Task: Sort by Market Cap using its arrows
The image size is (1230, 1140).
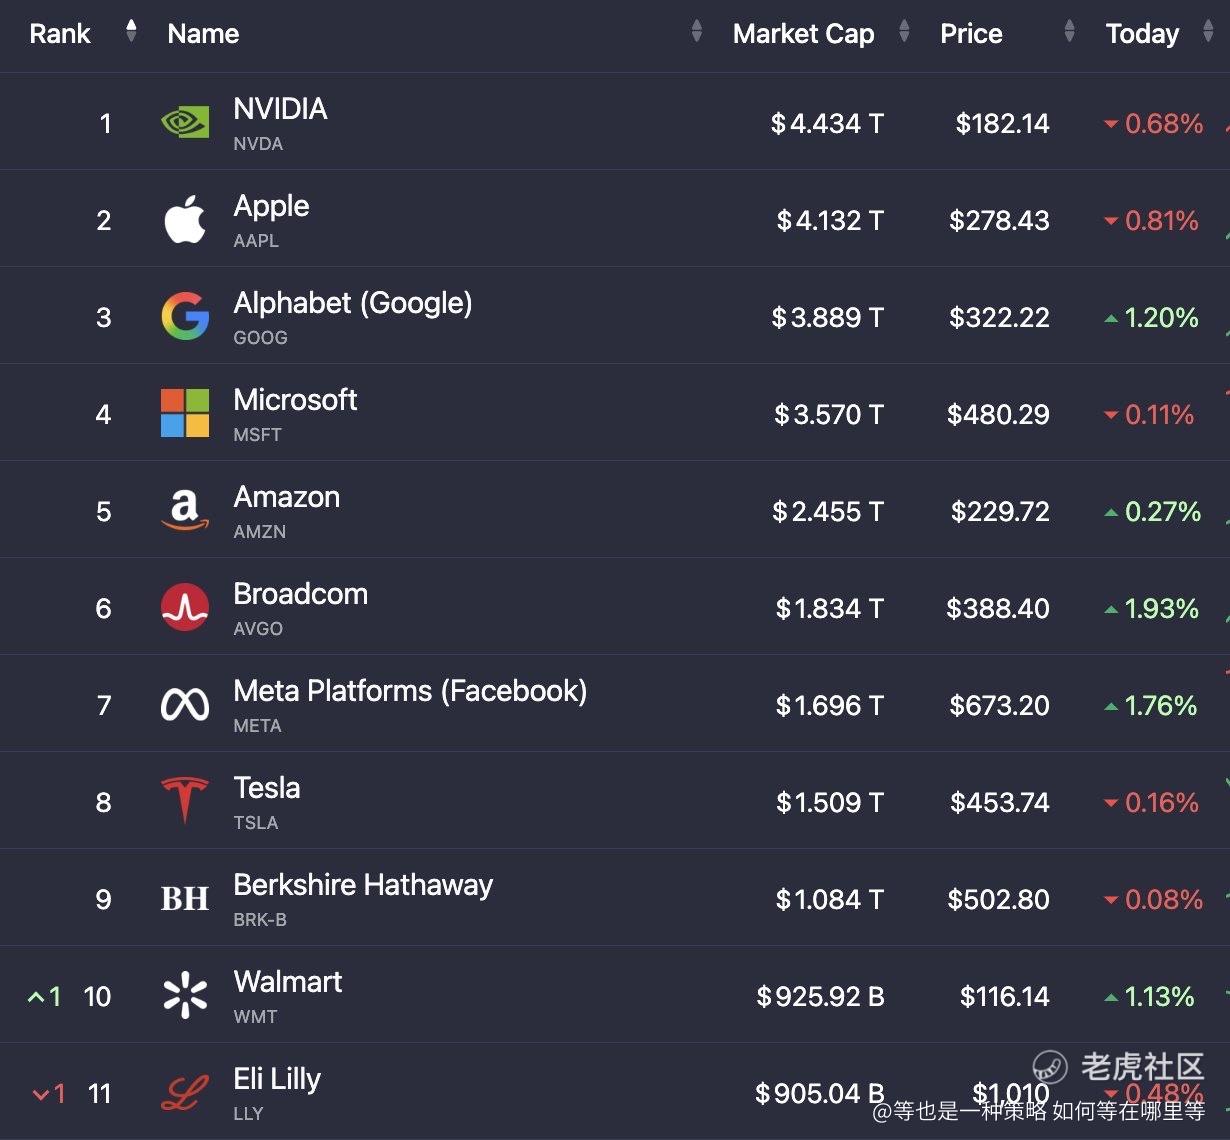Action: (x=904, y=32)
